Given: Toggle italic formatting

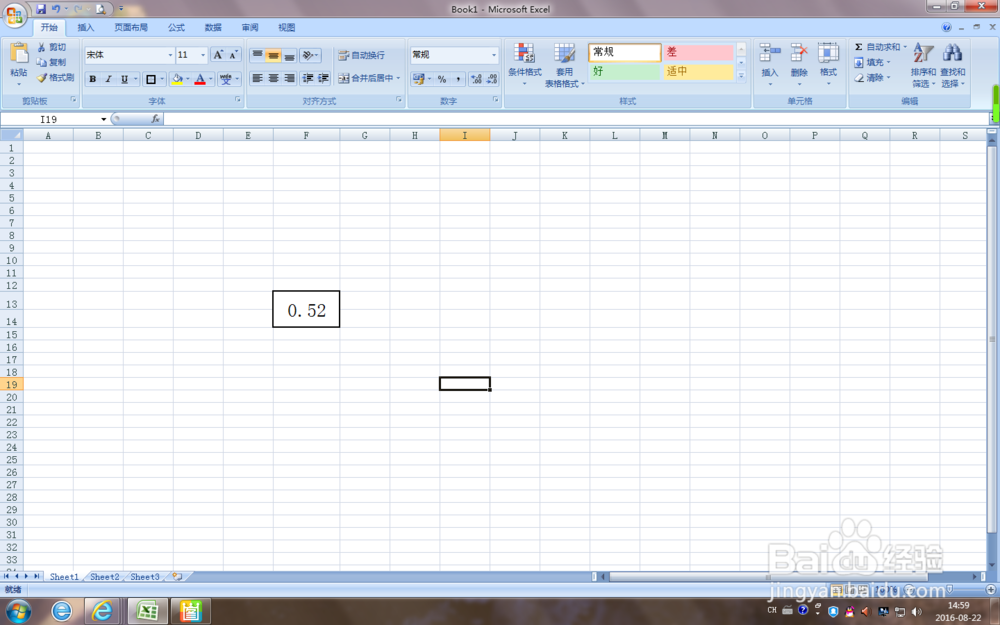Looking at the screenshot, I should click(x=108, y=79).
